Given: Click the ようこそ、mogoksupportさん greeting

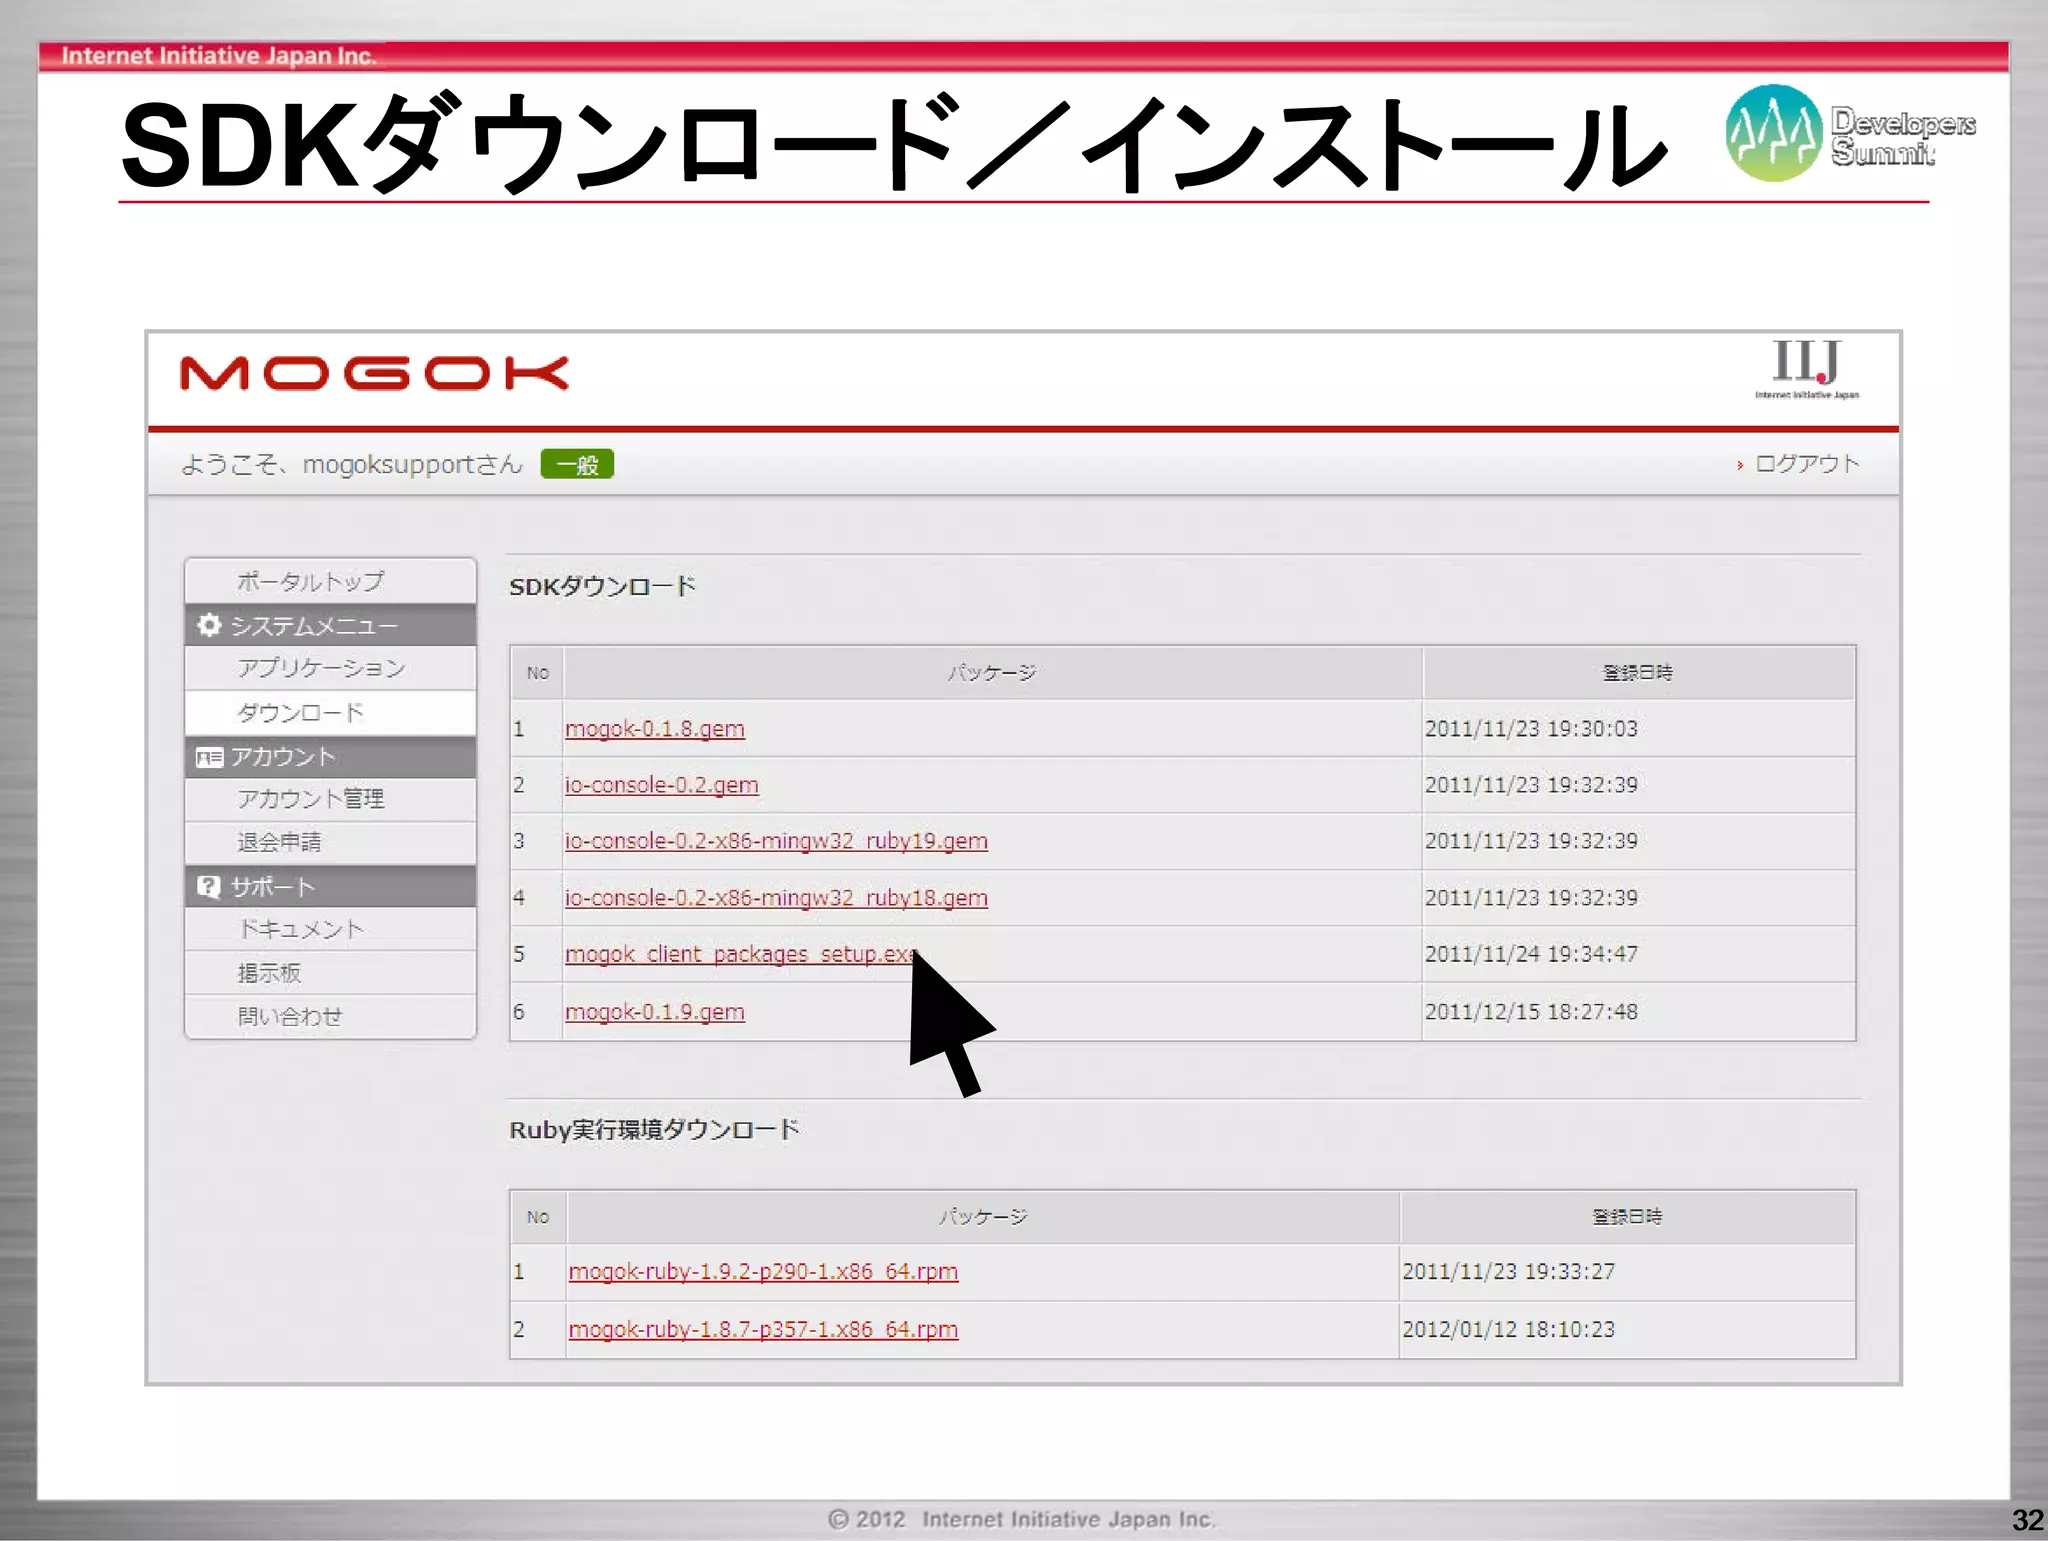Looking at the screenshot, I should point(352,464).
